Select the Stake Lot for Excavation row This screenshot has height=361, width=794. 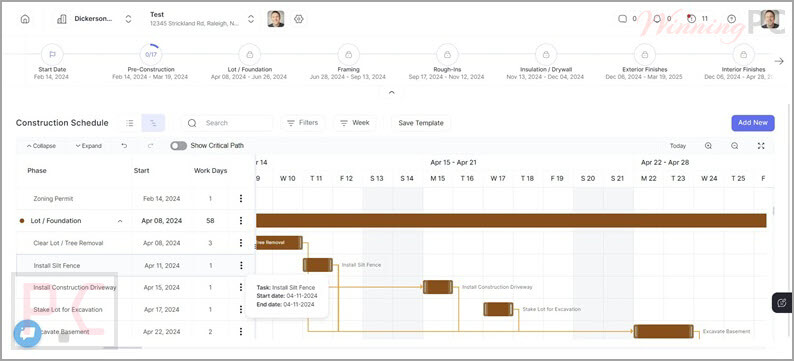point(135,309)
